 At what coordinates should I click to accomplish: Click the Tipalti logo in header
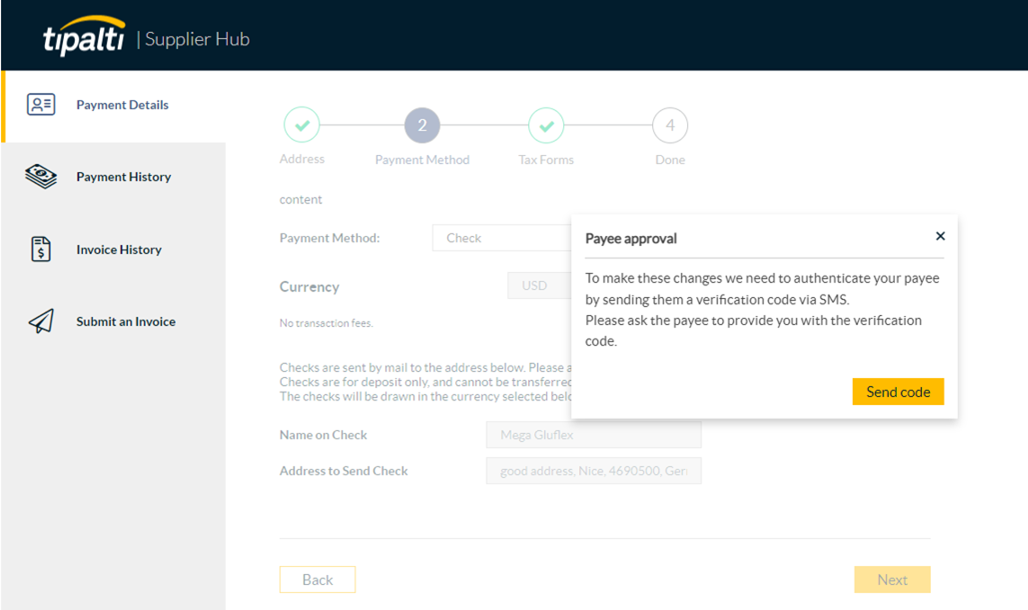click(x=84, y=35)
